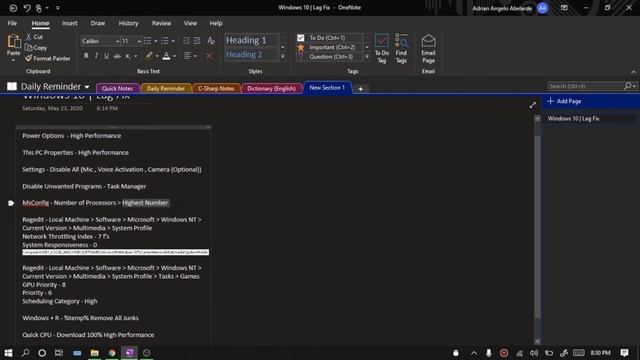Toggle bold formatting
The image size is (640, 360).
coord(86,56)
